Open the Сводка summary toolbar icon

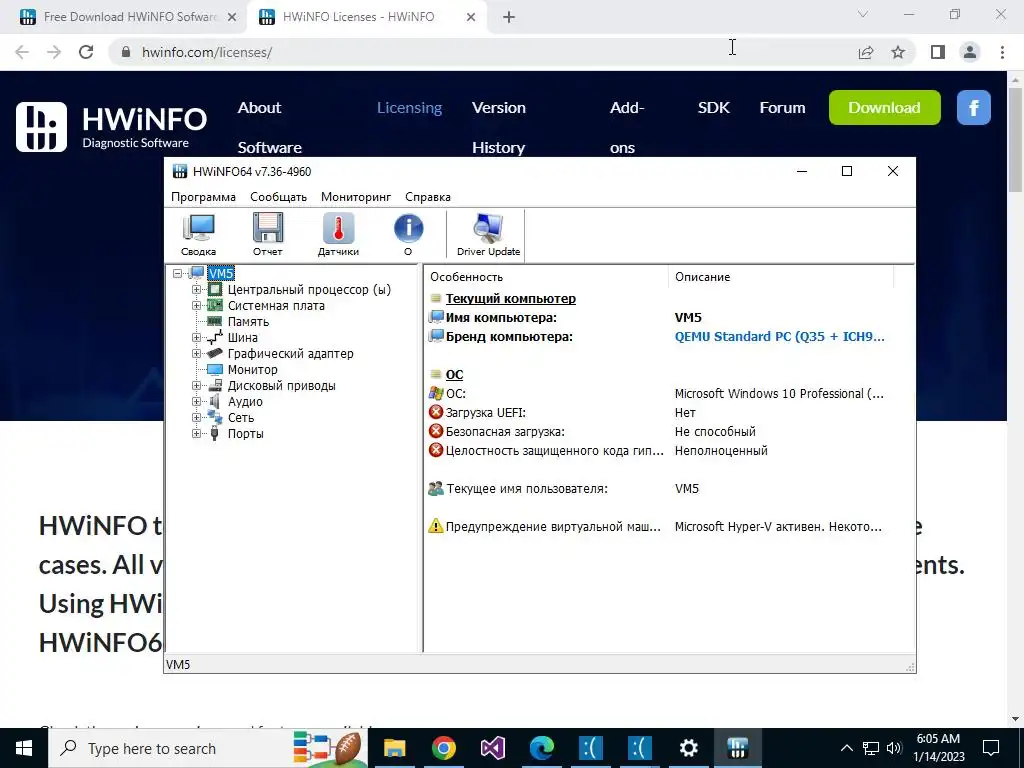point(199,235)
